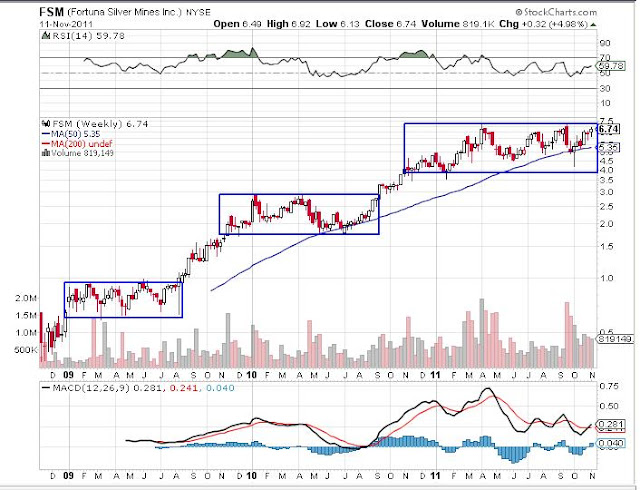Click the 5.35 moving average tag on right axis
The height and width of the screenshot is (490, 640).
pos(609,147)
